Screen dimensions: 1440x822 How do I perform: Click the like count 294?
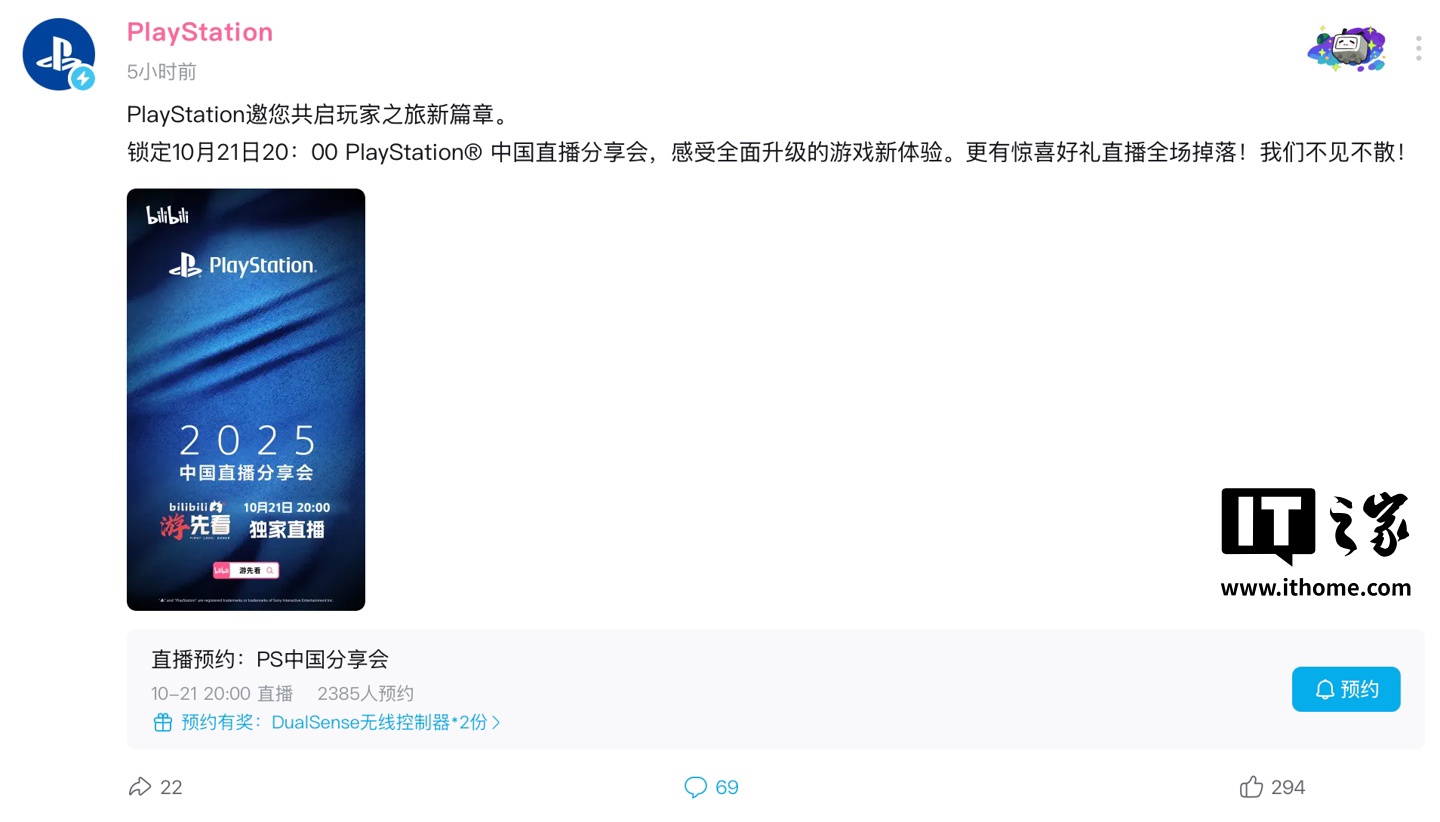click(1288, 787)
